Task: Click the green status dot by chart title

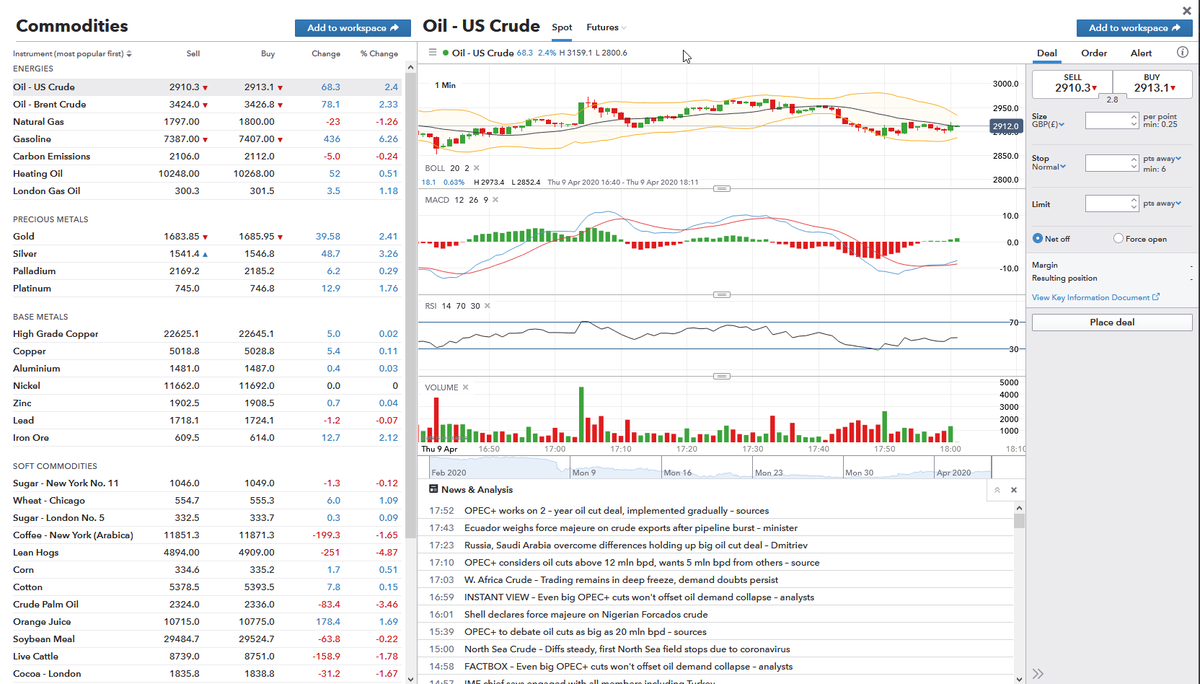Action: click(x=445, y=52)
